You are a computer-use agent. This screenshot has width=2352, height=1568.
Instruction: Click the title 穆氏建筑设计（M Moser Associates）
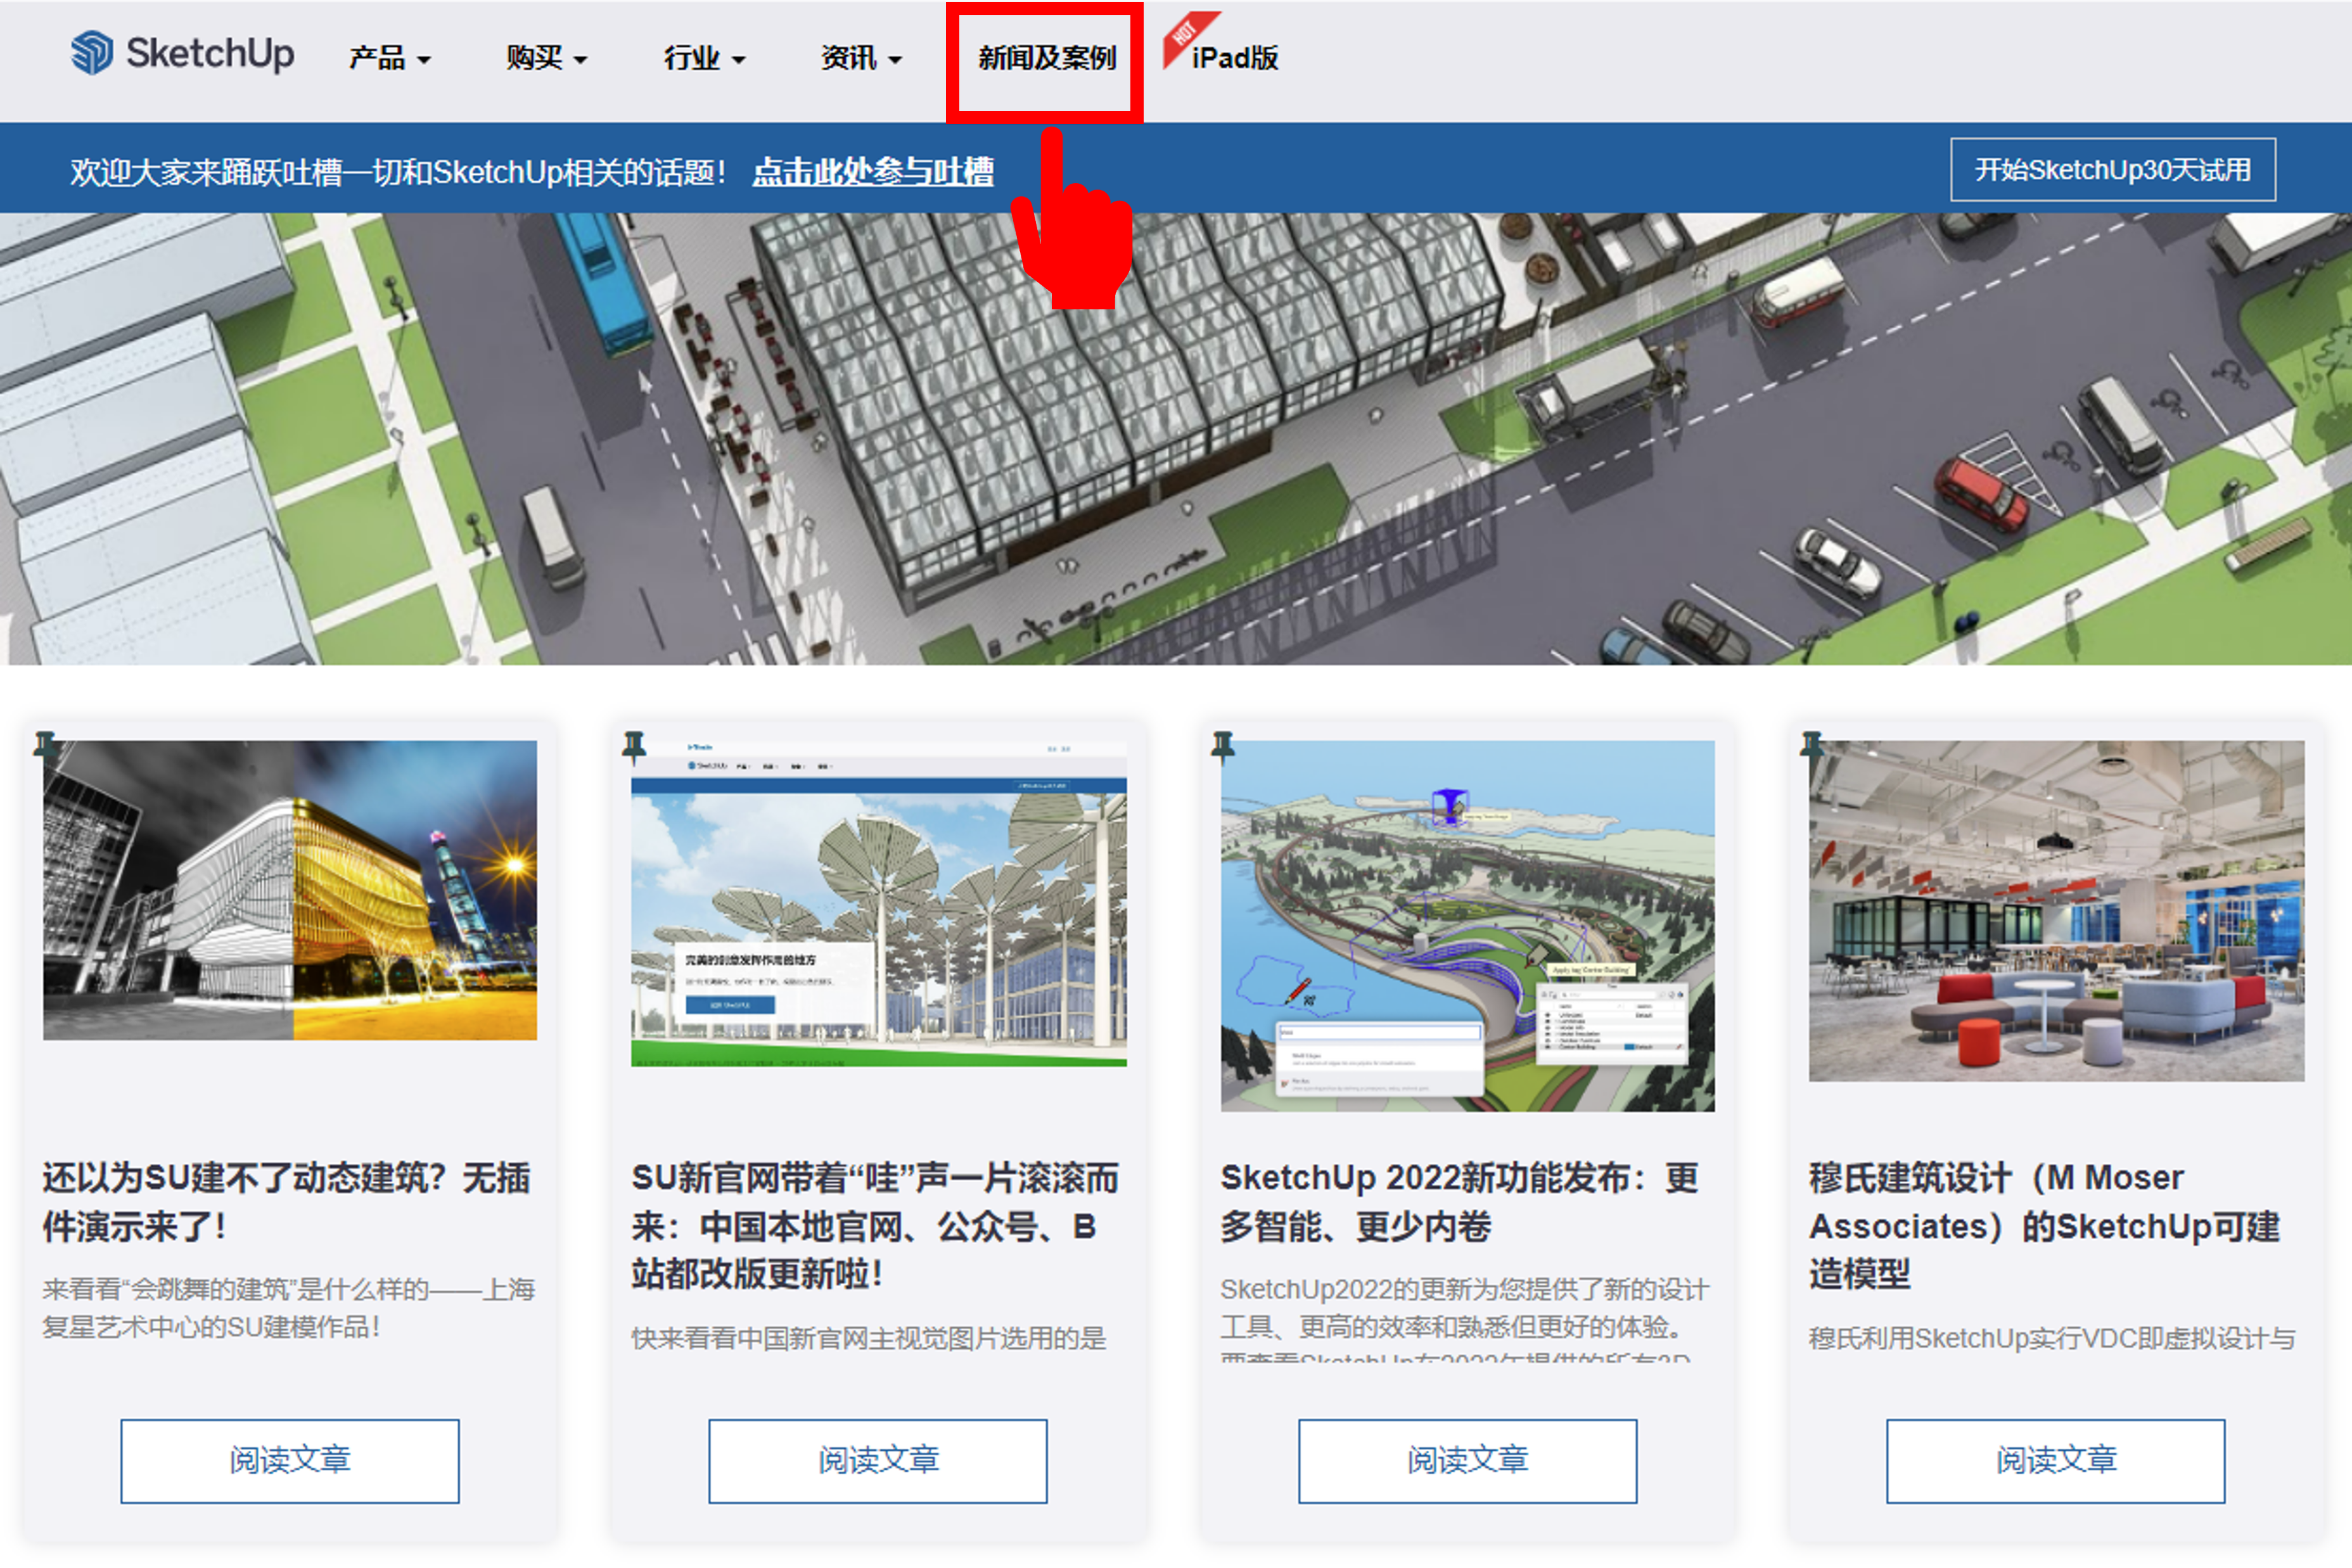pos(2045,1226)
